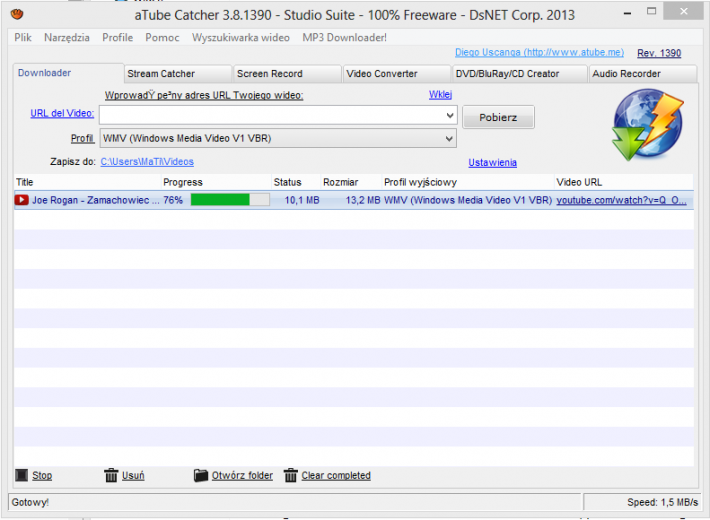Click the Clear completed link

tap(336, 476)
